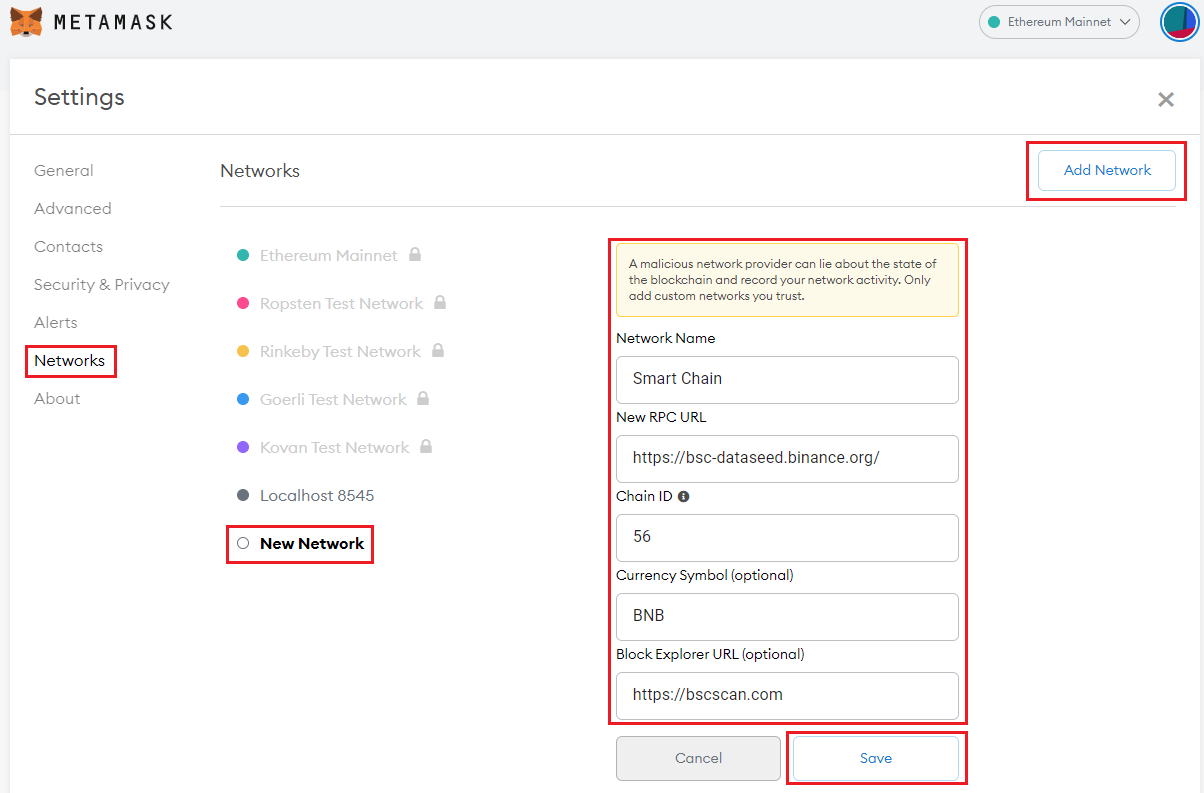The width and height of the screenshot is (1204, 793).
Task: Click the "New RPC URL" label
Action: pos(661,417)
